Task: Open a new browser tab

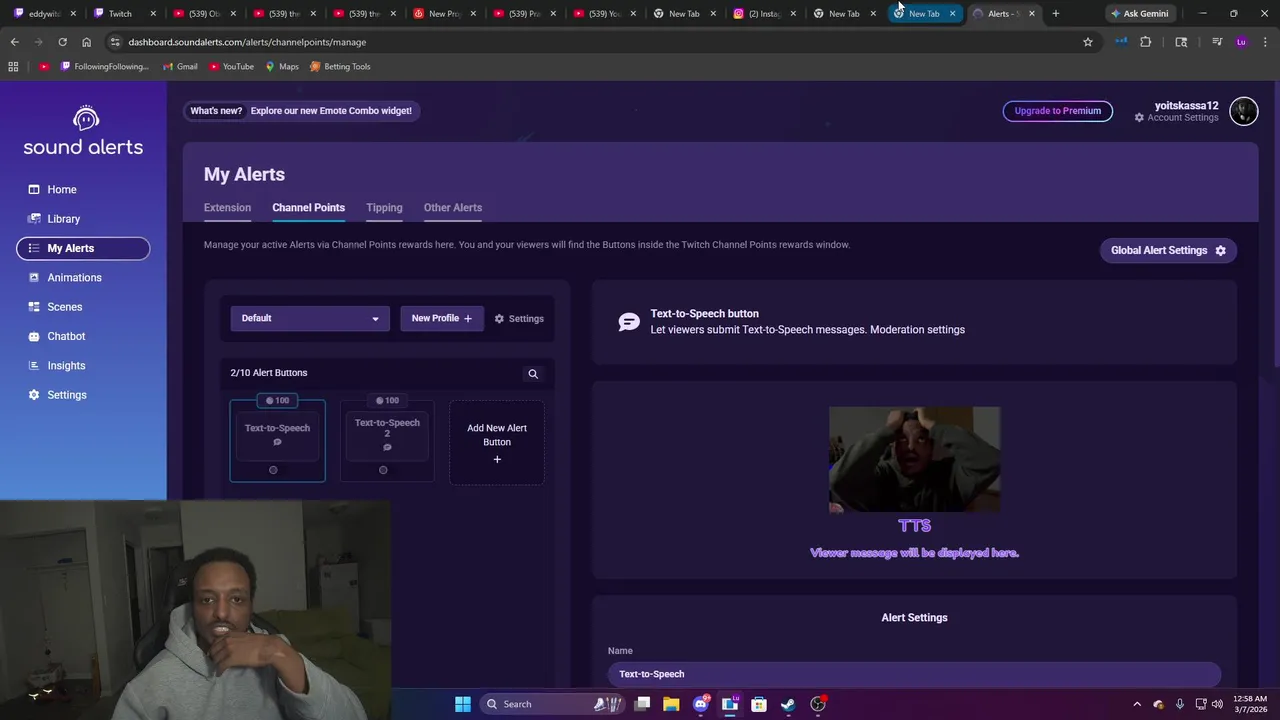Action: [x=1056, y=14]
